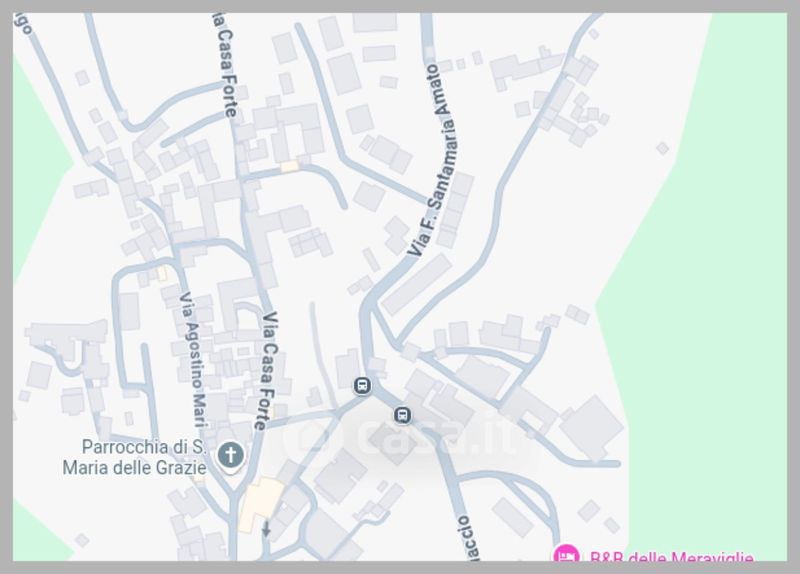Screen dimensions: 800x574
Task: Open the B&B delle Meraviglie label
Action: click(671, 557)
